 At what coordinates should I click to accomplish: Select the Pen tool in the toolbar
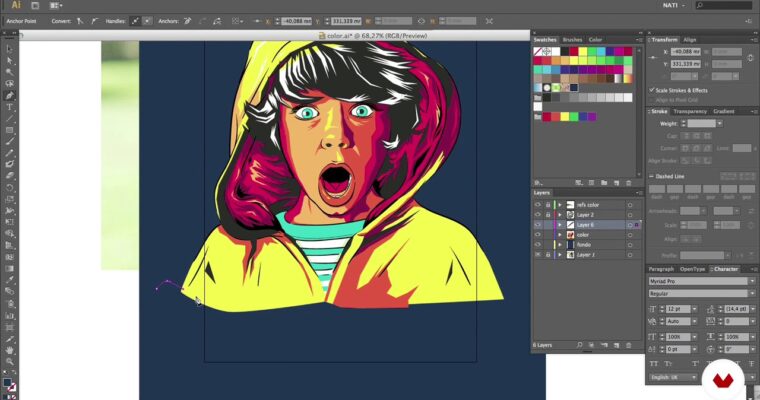point(10,95)
